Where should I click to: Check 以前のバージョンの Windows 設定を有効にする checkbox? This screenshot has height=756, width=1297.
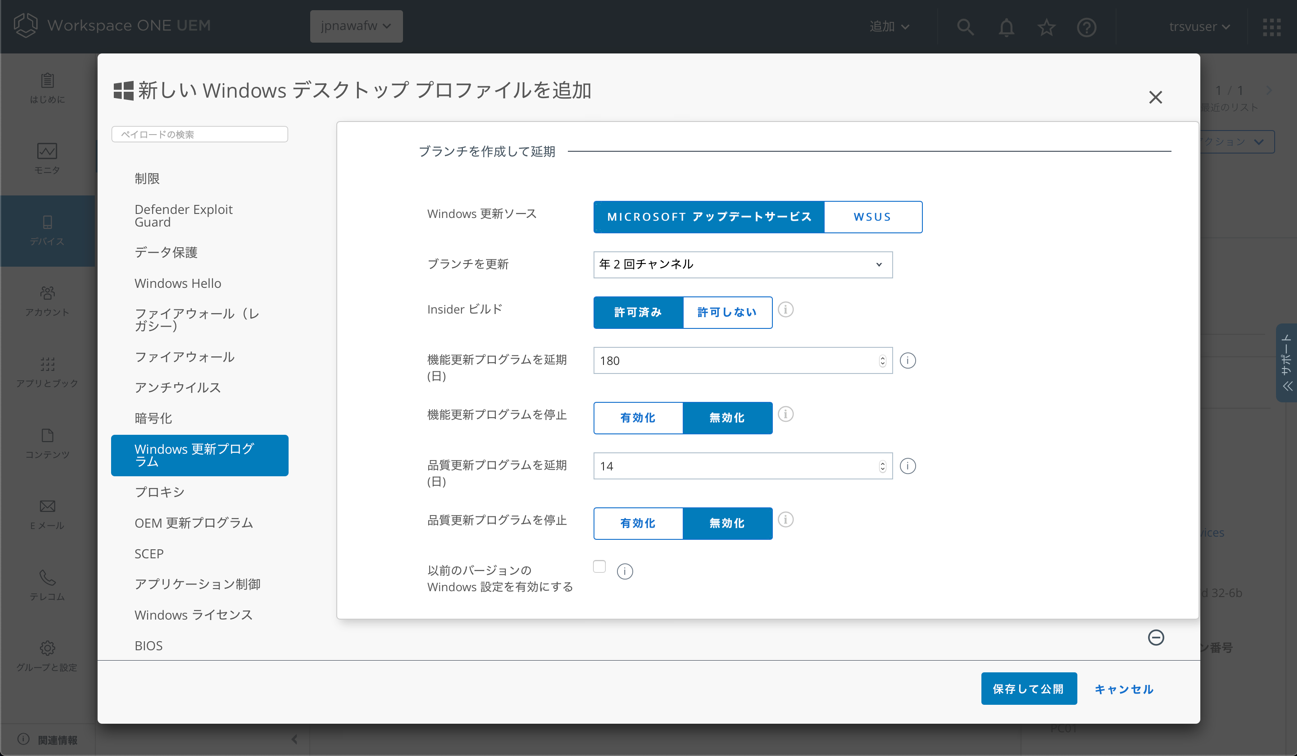pos(599,567)
